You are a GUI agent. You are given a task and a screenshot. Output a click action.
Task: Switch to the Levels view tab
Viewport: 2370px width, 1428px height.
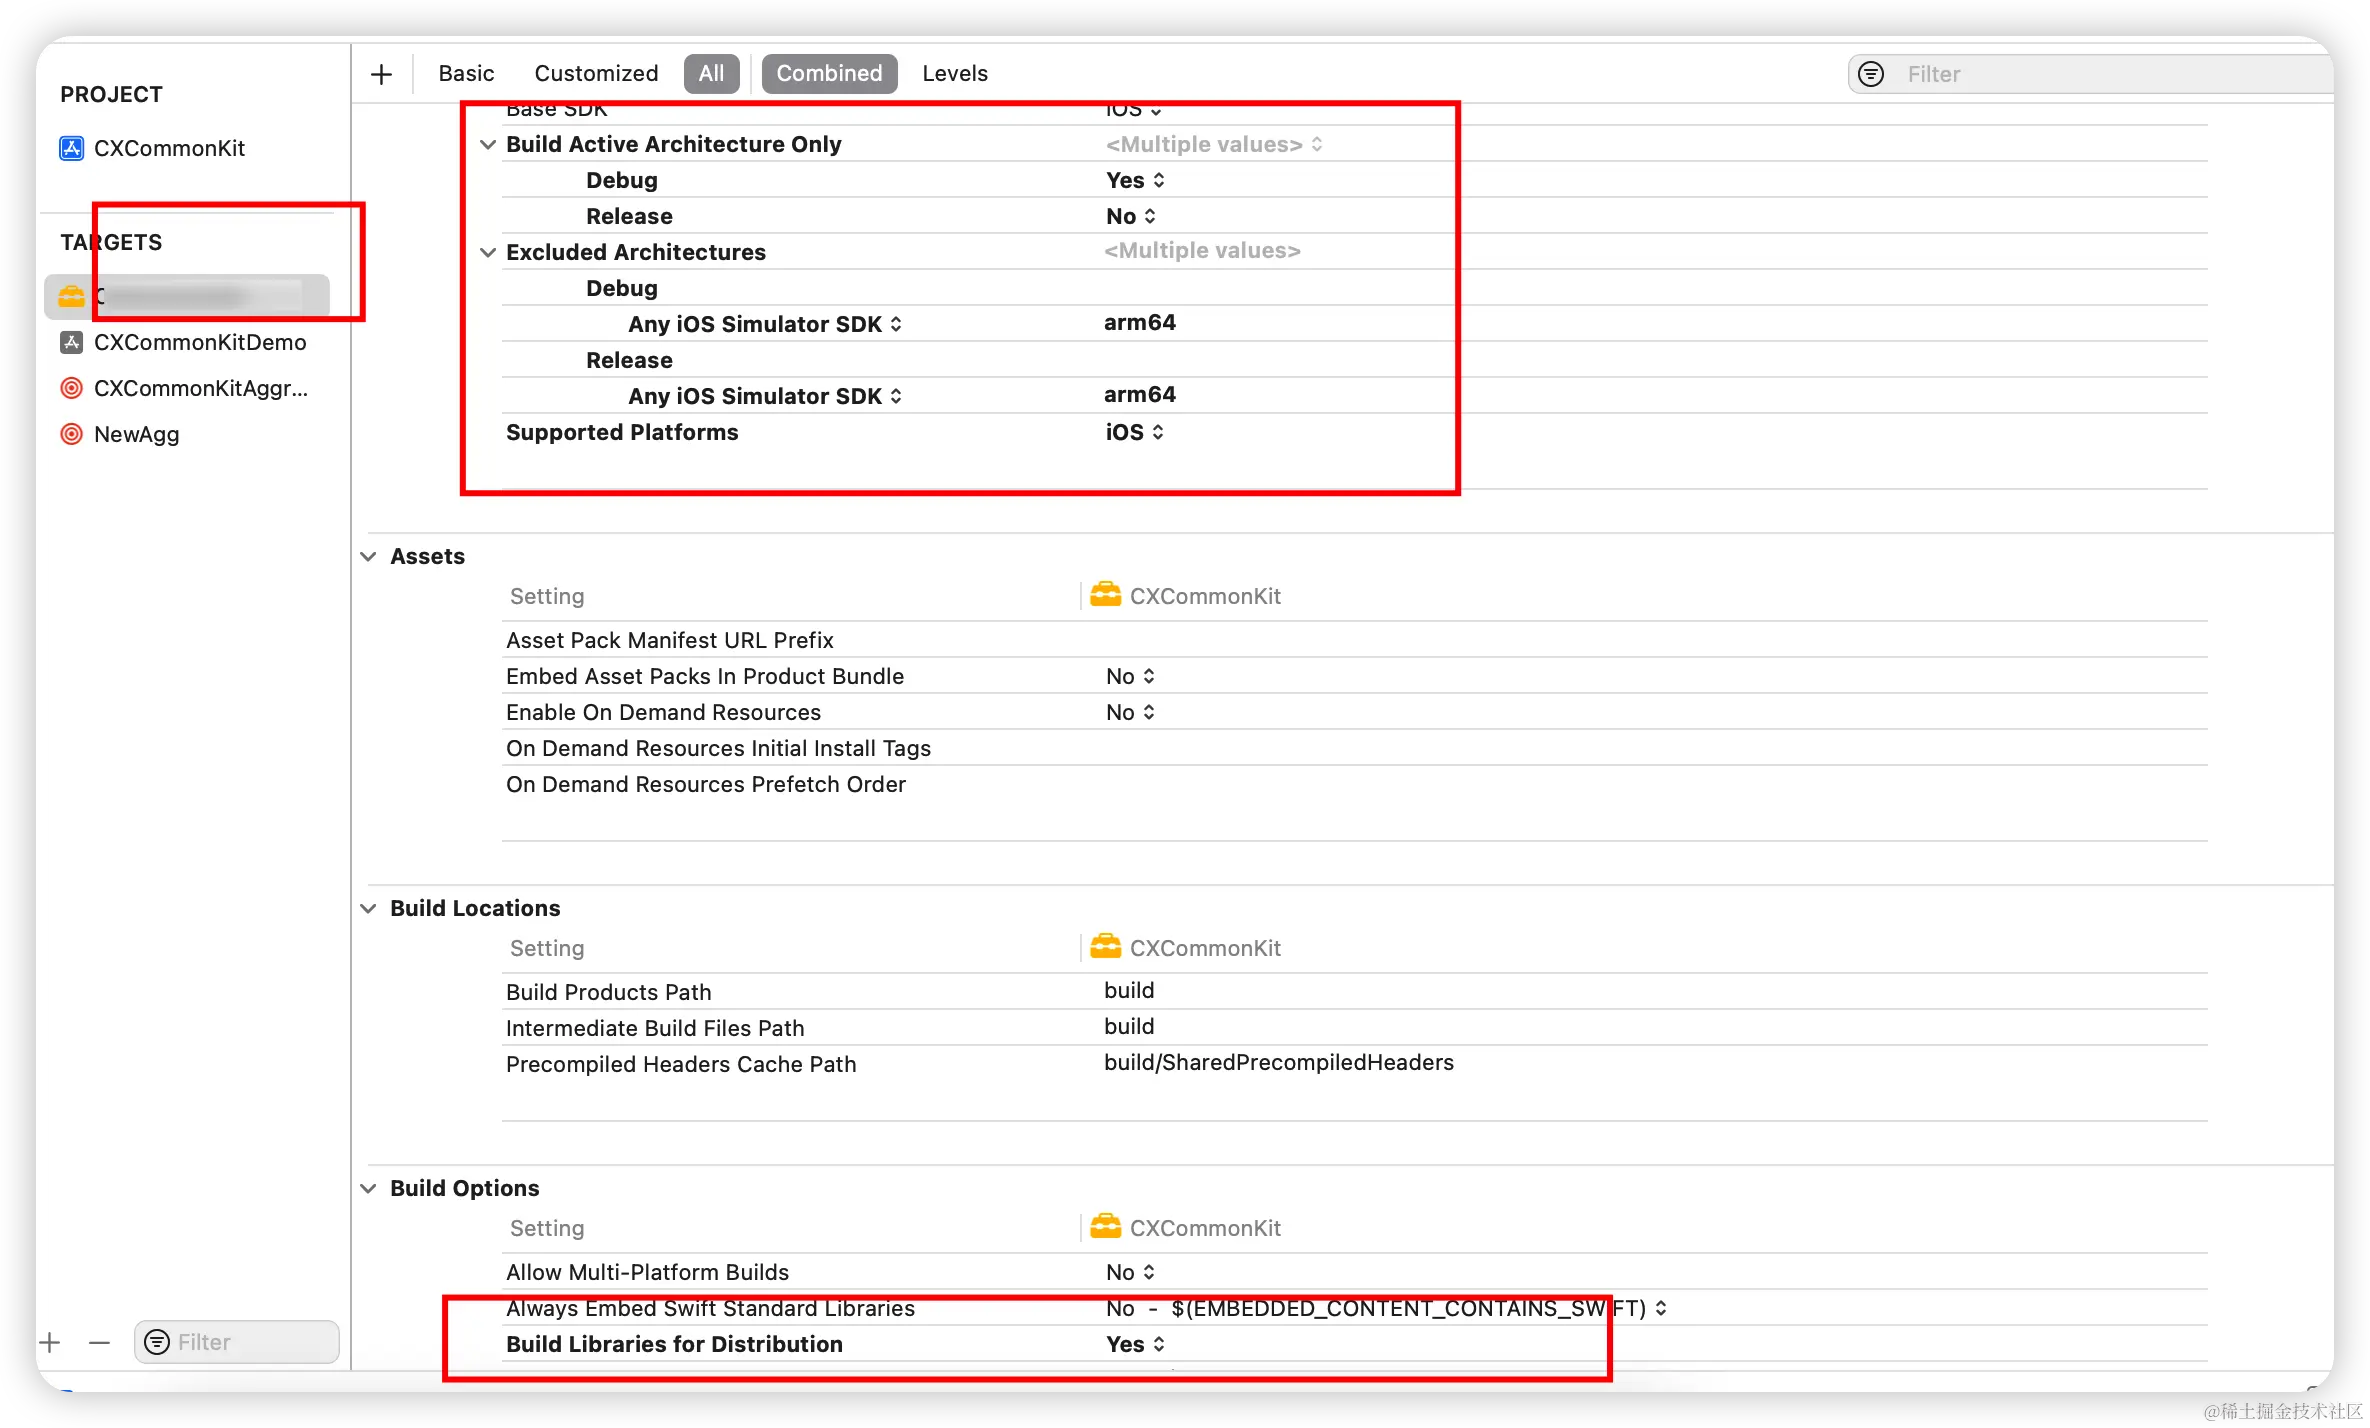coord(954,74)
